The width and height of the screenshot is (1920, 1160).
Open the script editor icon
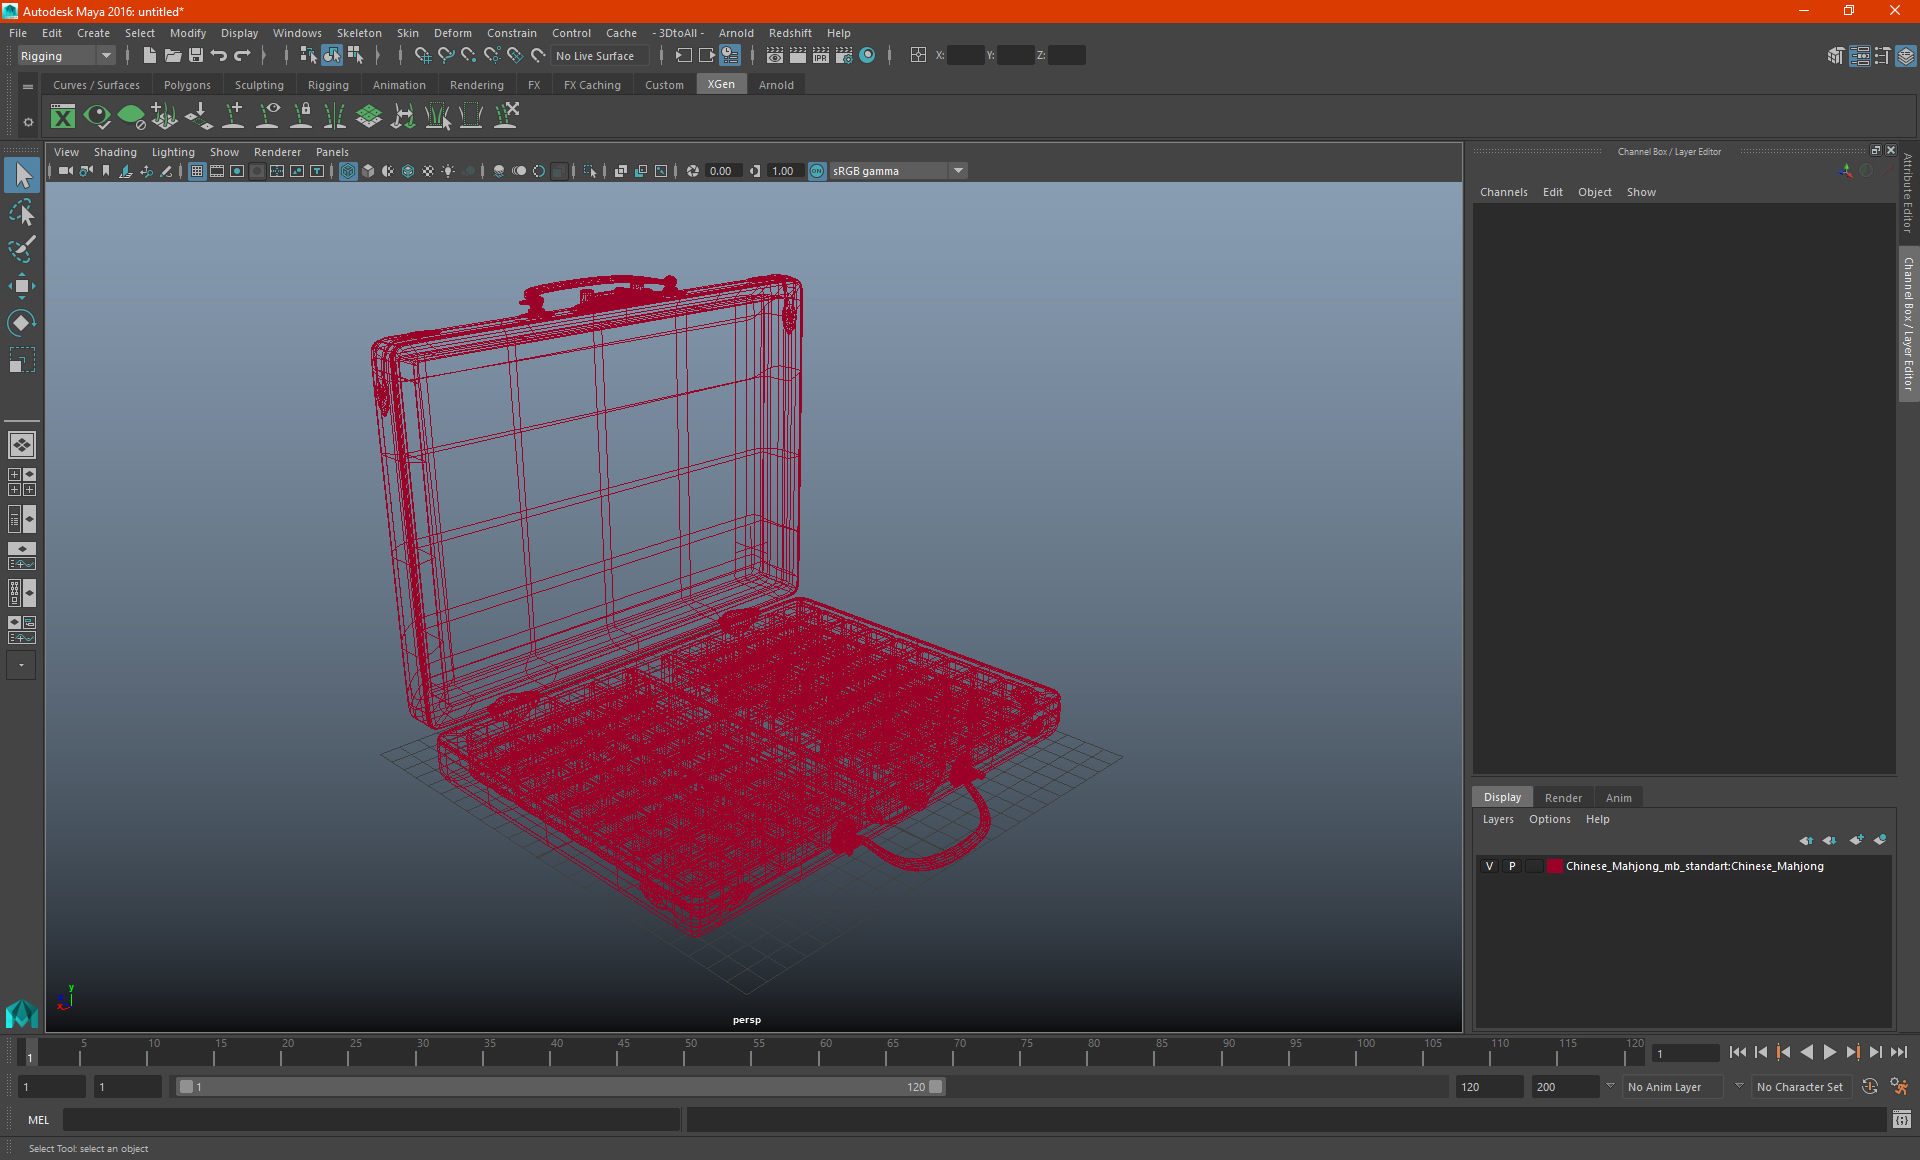(x=1902, y=1119)
